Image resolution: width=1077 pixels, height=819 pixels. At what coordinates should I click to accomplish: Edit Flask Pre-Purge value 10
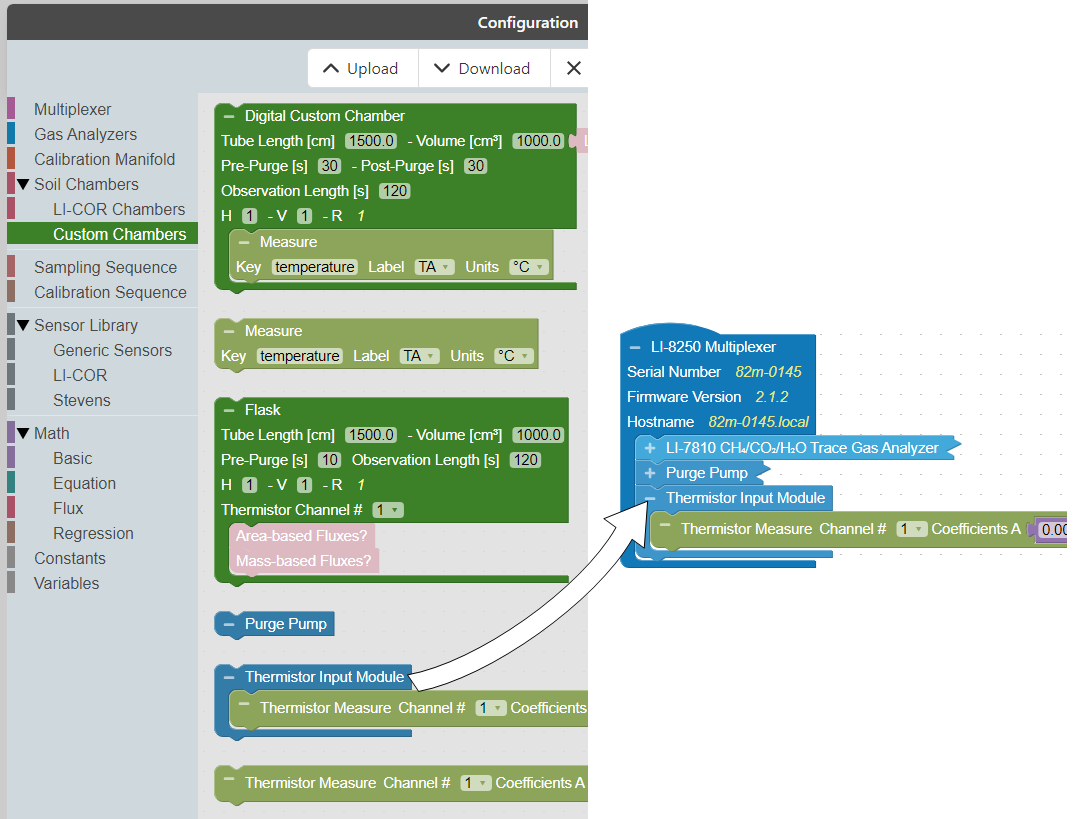tap(330, 460)
